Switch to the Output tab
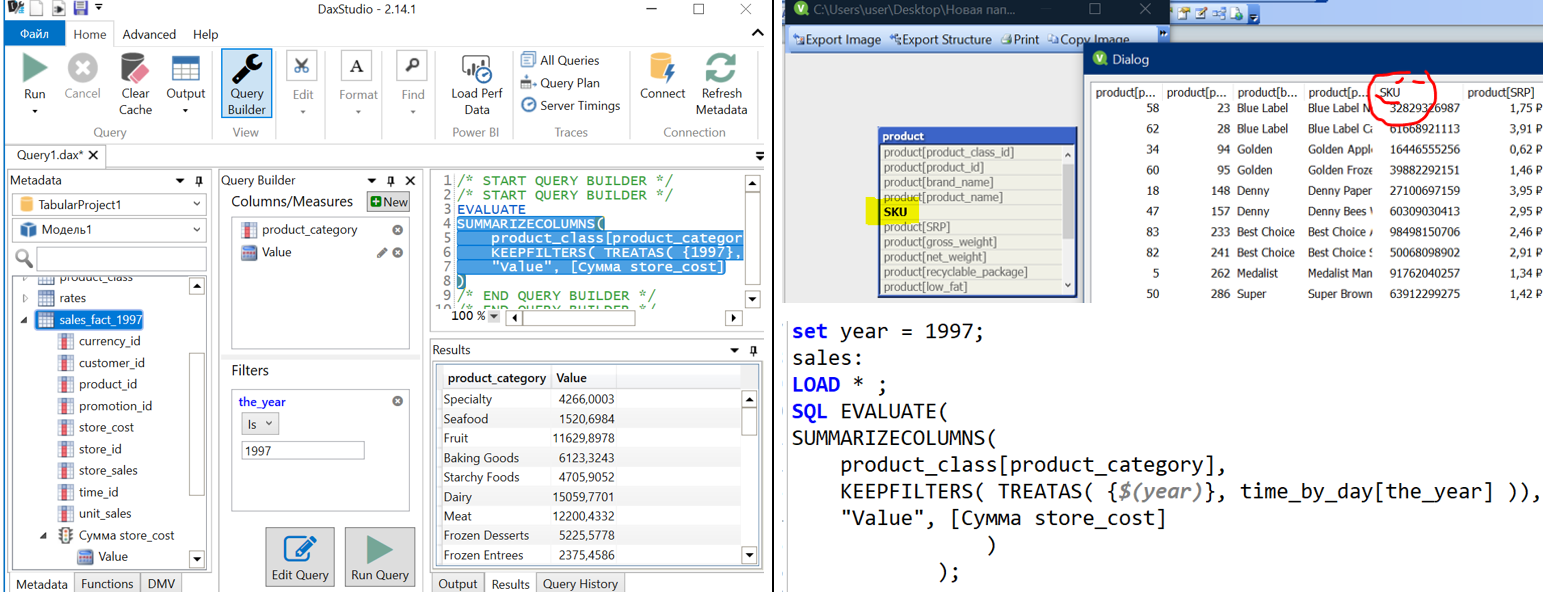Screen dimensions: 1548x592 (458, 584)
